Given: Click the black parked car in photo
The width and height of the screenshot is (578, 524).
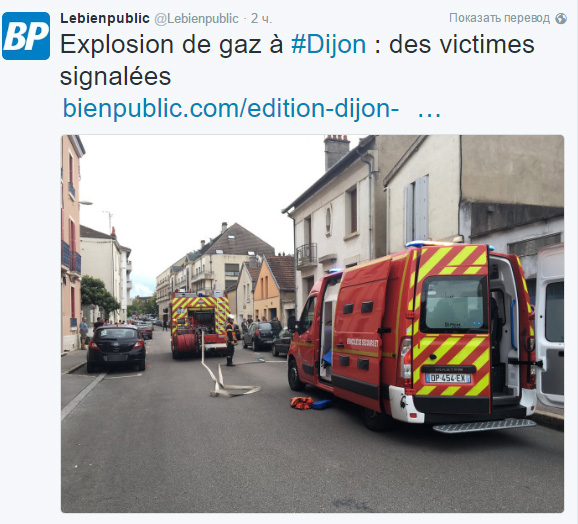Looking at the screenshot, I should (x=116, y=348).
